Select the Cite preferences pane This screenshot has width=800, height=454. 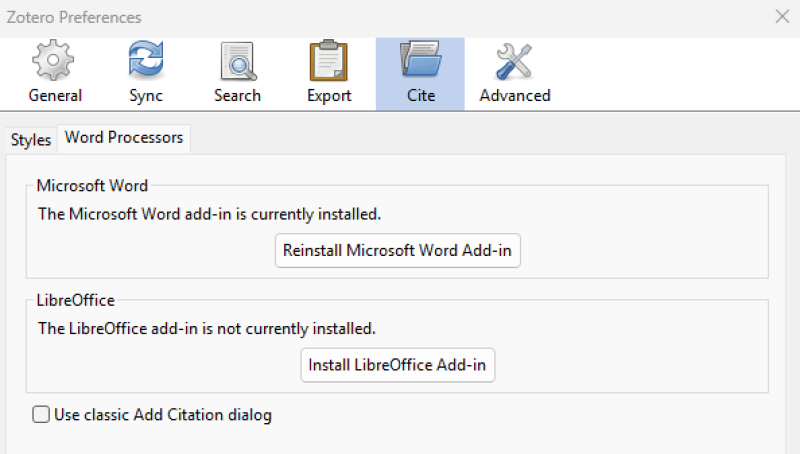[420, 74]
